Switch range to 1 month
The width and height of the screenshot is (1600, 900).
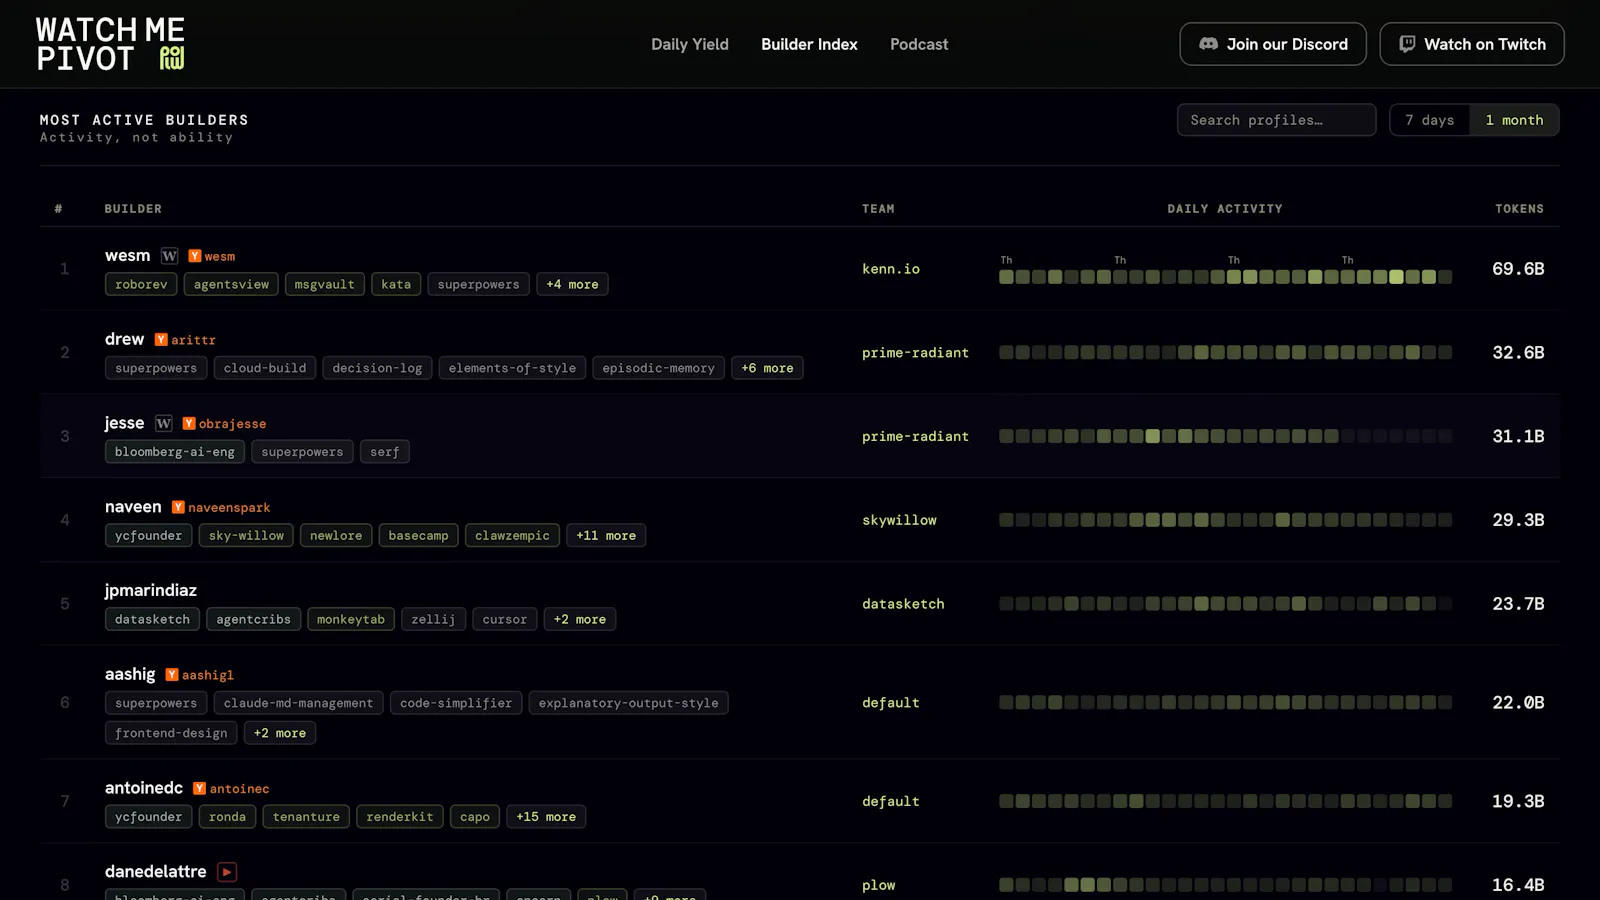tap(1514, 120)
